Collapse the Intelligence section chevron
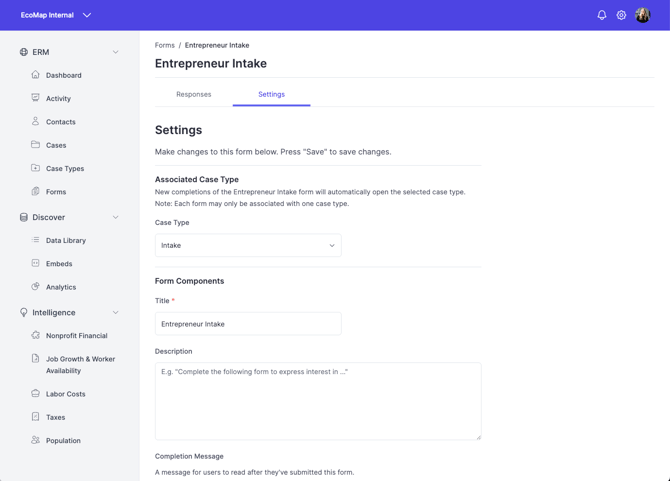 [115, 312]
